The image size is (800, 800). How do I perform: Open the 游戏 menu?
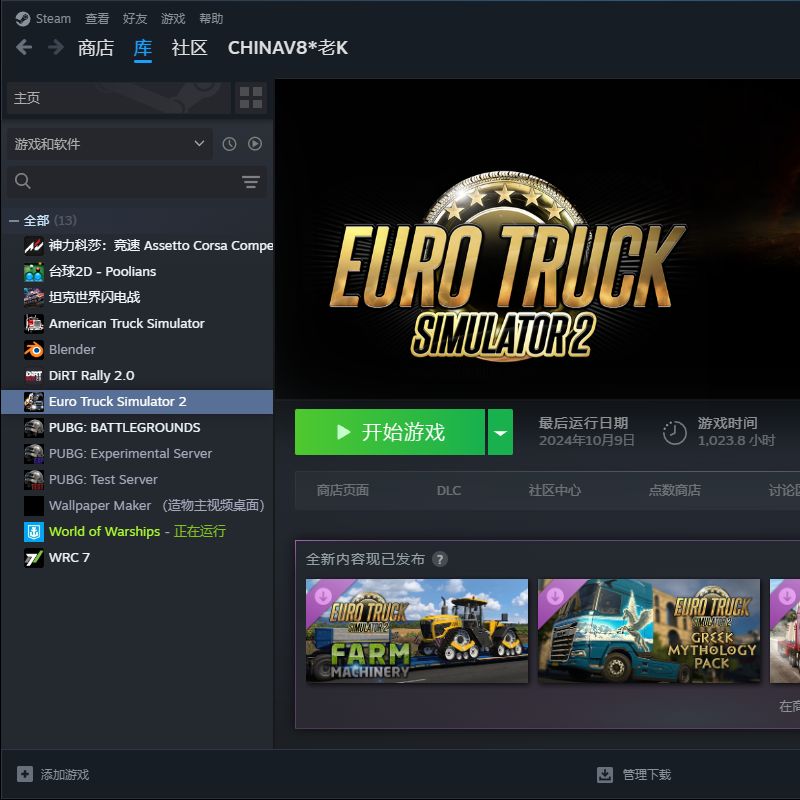173,19
